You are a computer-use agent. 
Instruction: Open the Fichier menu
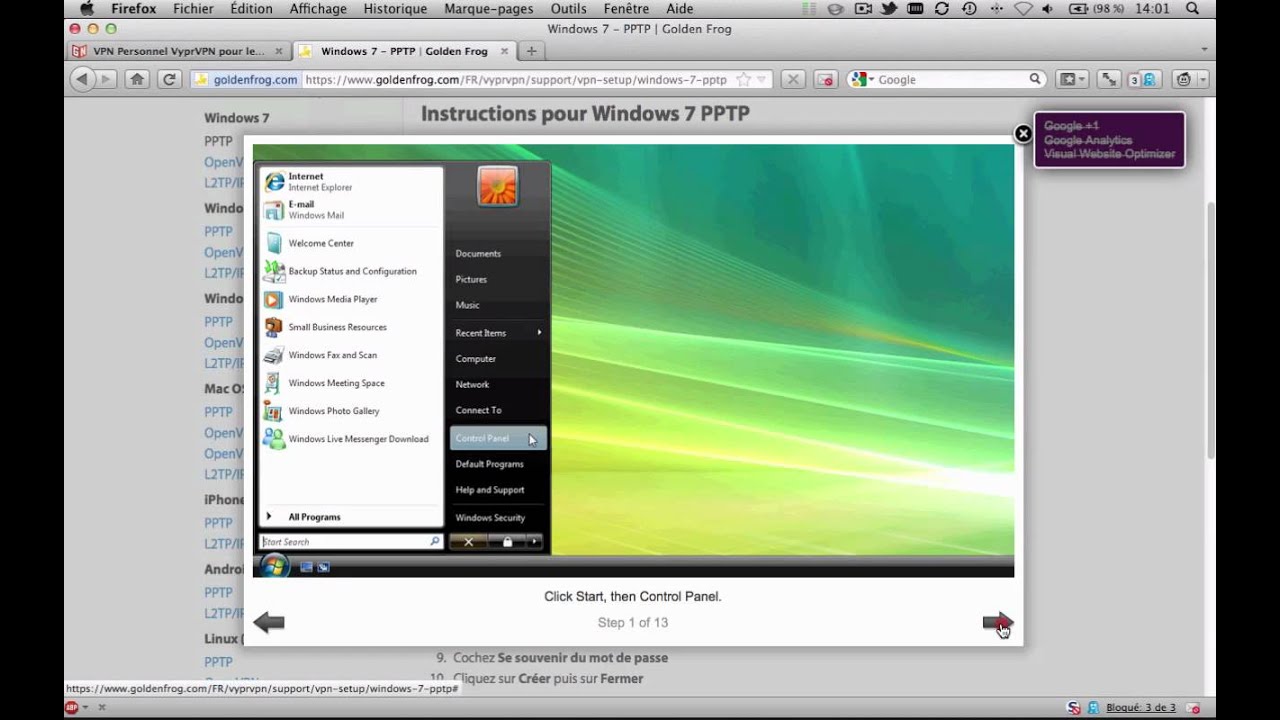point(193,9)
